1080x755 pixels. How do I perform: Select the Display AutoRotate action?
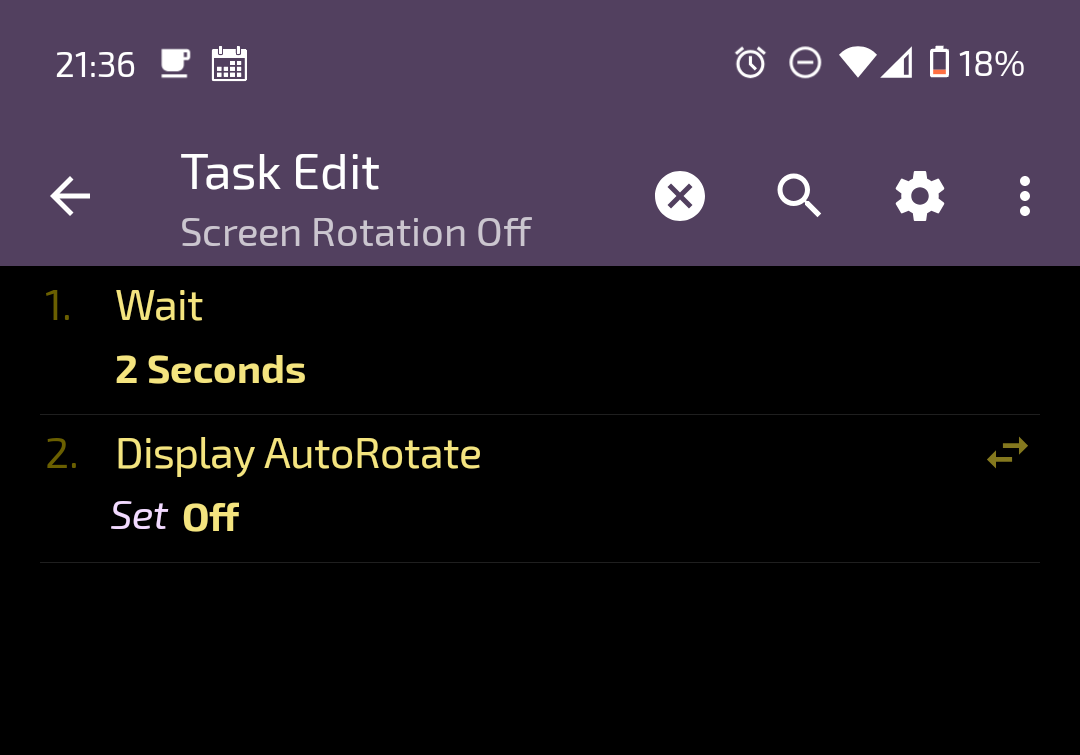click(540, 488)
